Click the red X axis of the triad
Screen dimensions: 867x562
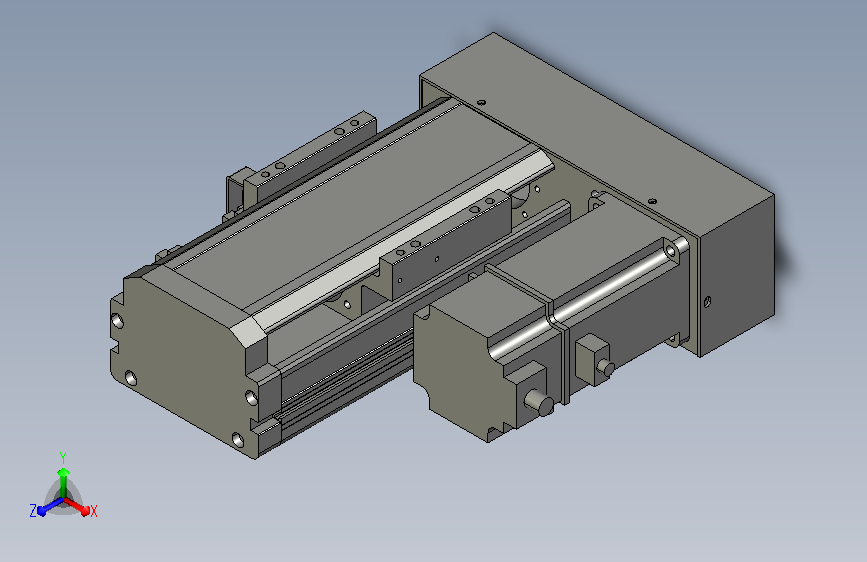pyautogui.click(x=78, y=506)
